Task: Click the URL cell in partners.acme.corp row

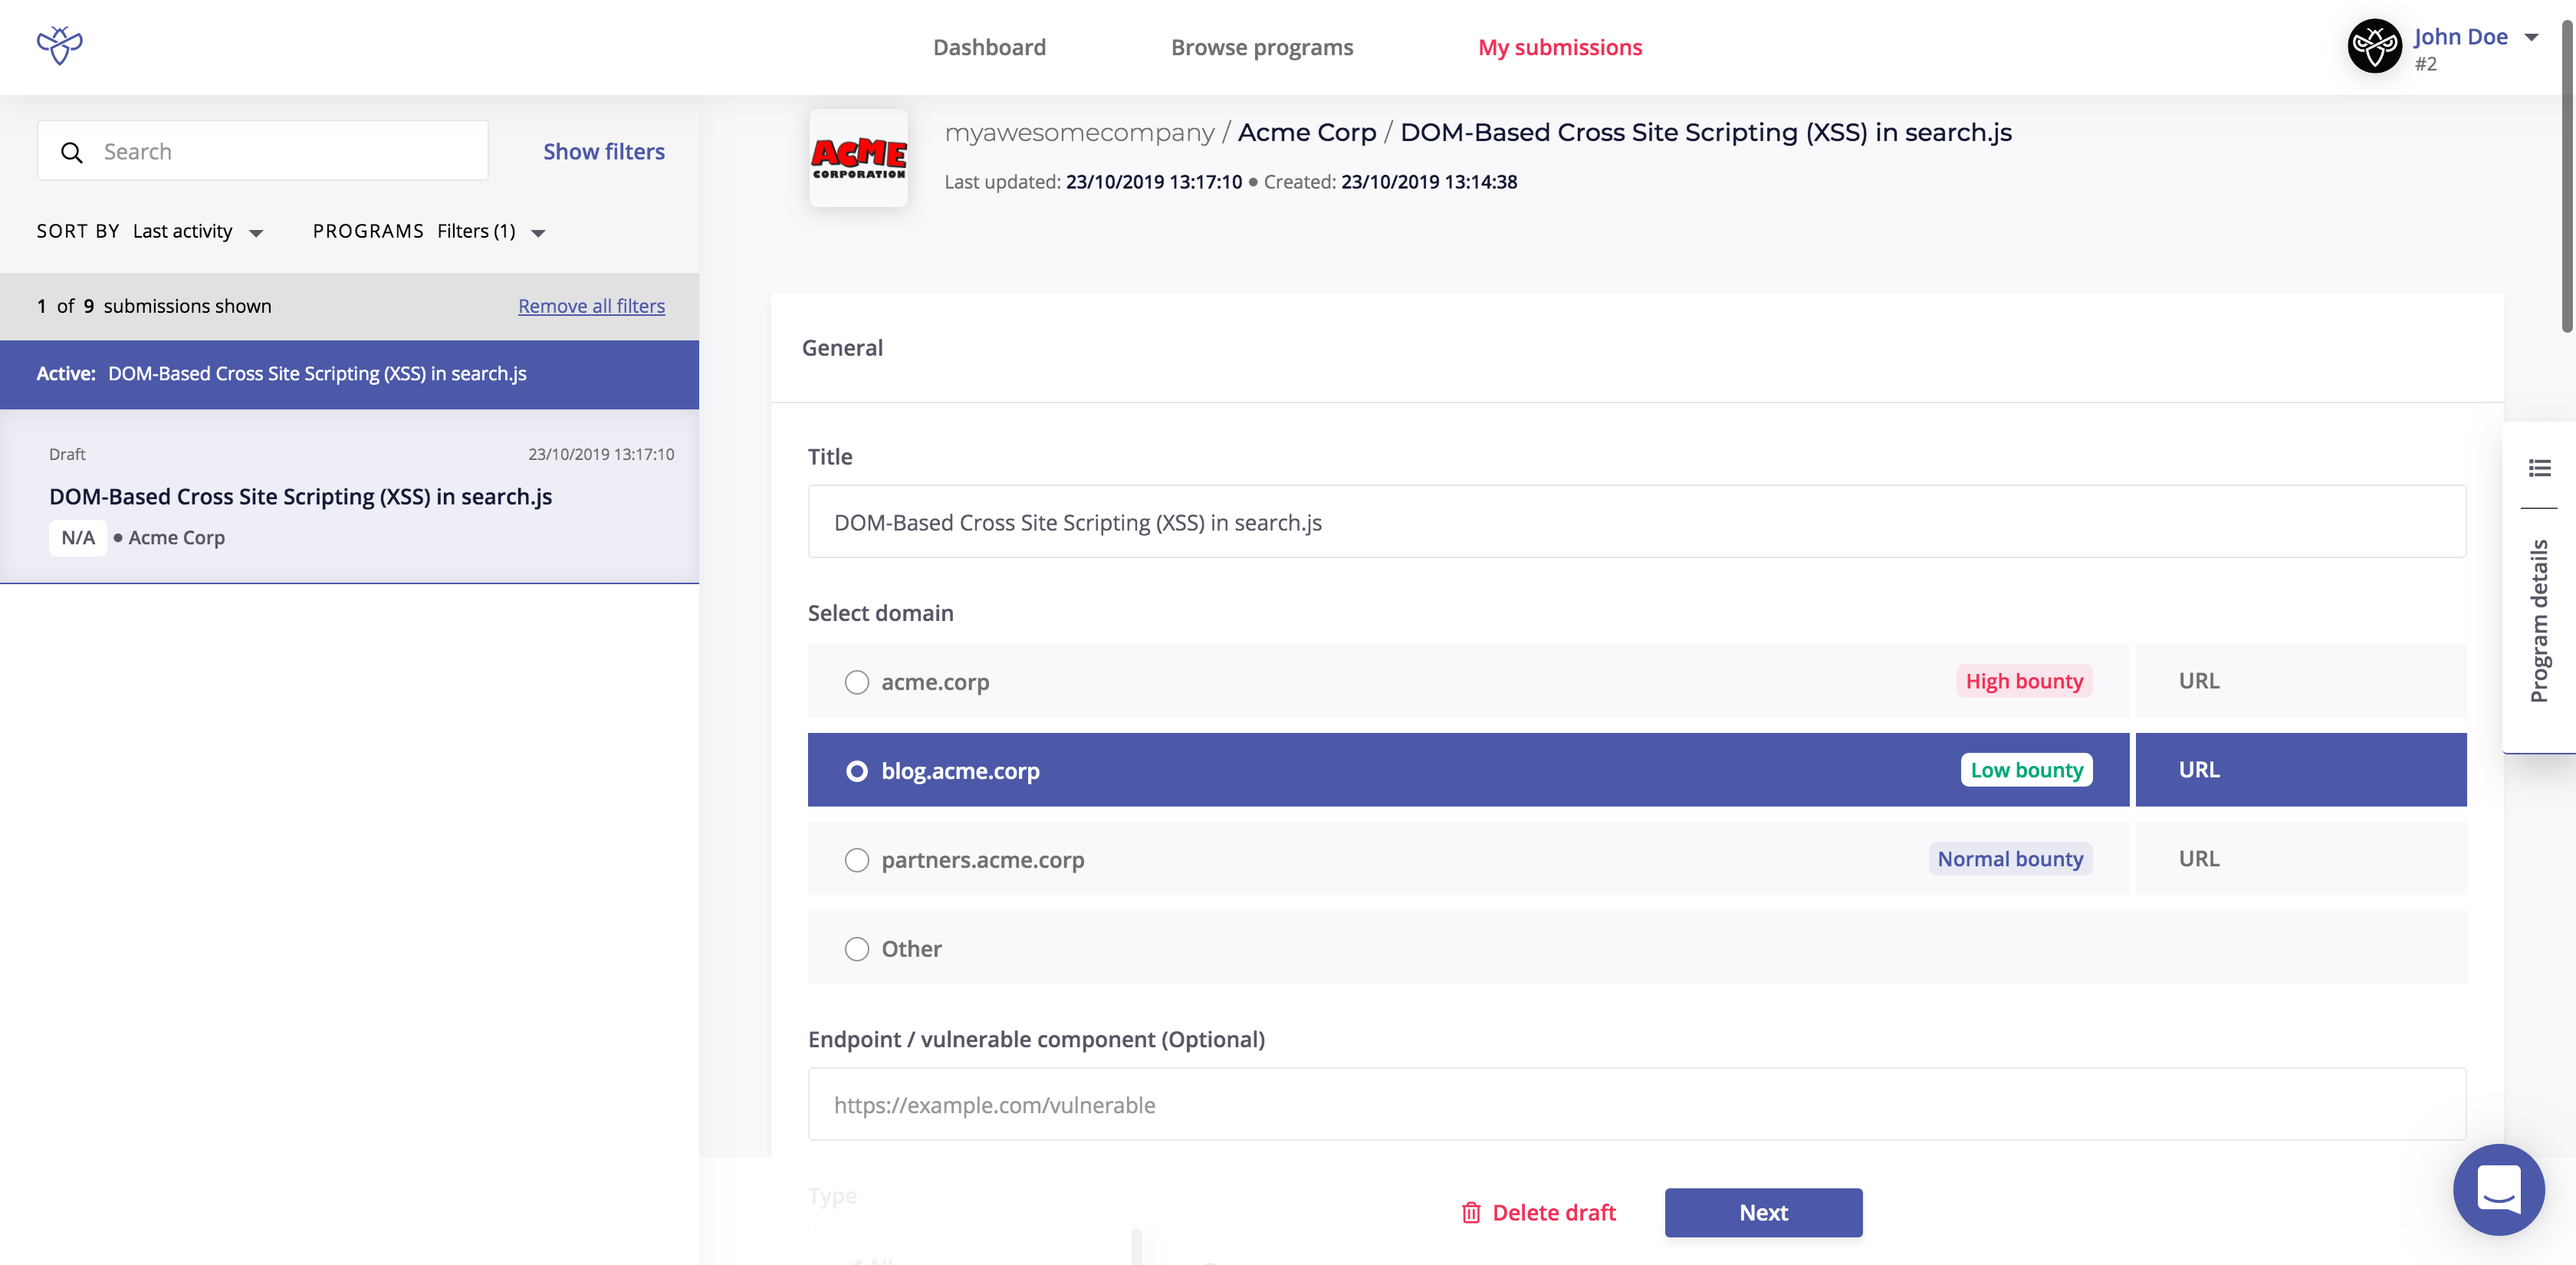Action: pyautogui.click(x=2300, y=859)
